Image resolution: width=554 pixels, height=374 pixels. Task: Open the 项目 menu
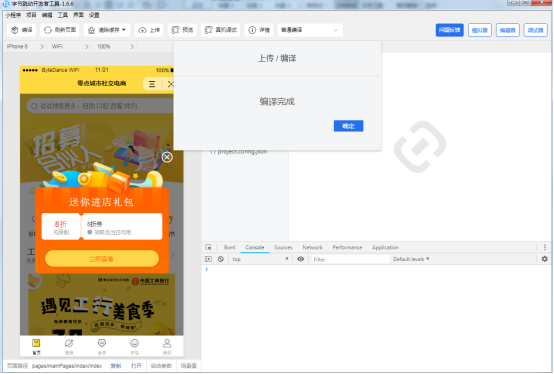tap(31, 15)
